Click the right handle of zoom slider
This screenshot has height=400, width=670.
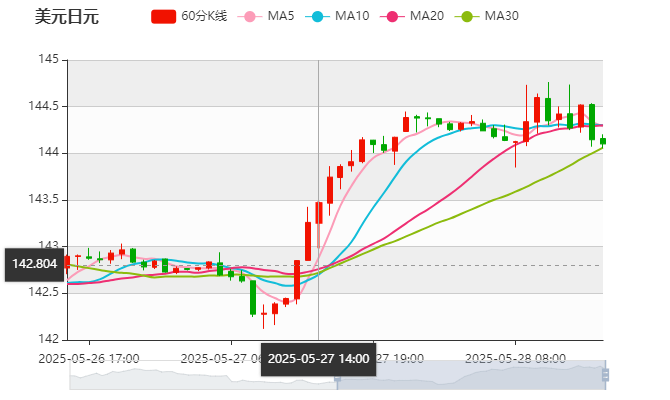pyautogui.click(x=605, y=375)
